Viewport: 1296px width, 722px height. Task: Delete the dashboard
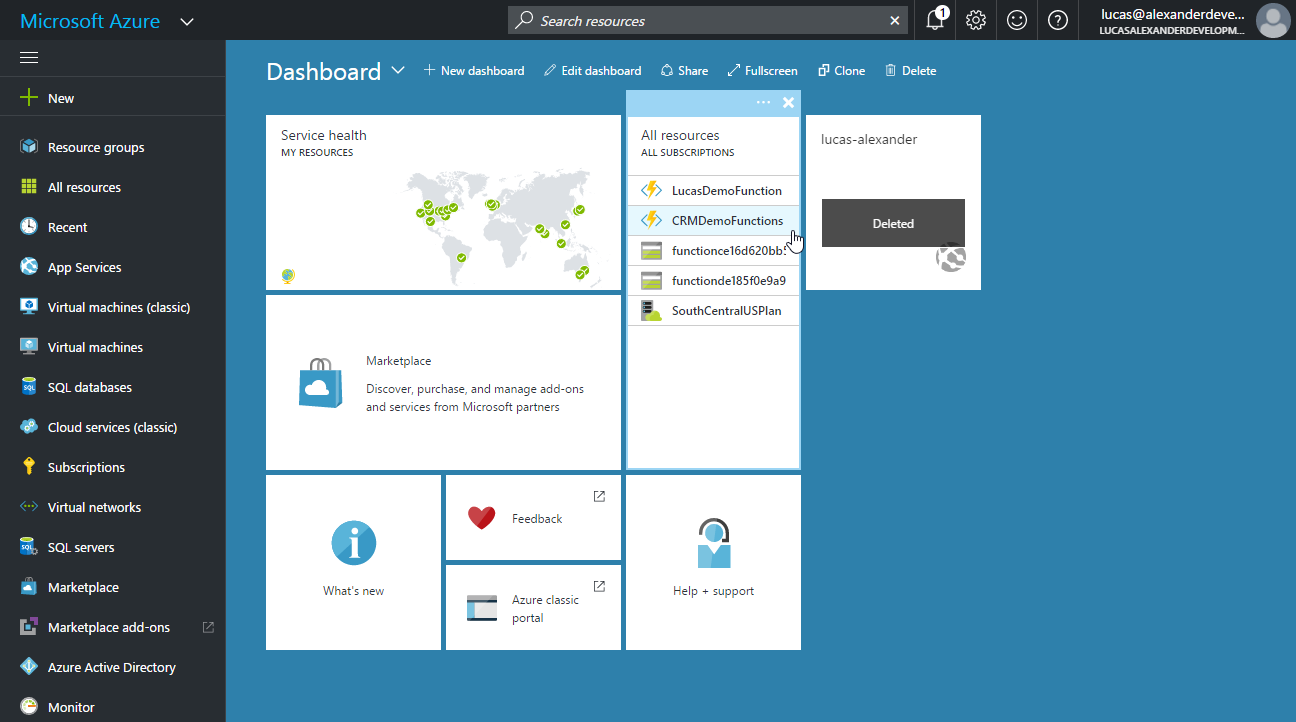tap(910, 71)
